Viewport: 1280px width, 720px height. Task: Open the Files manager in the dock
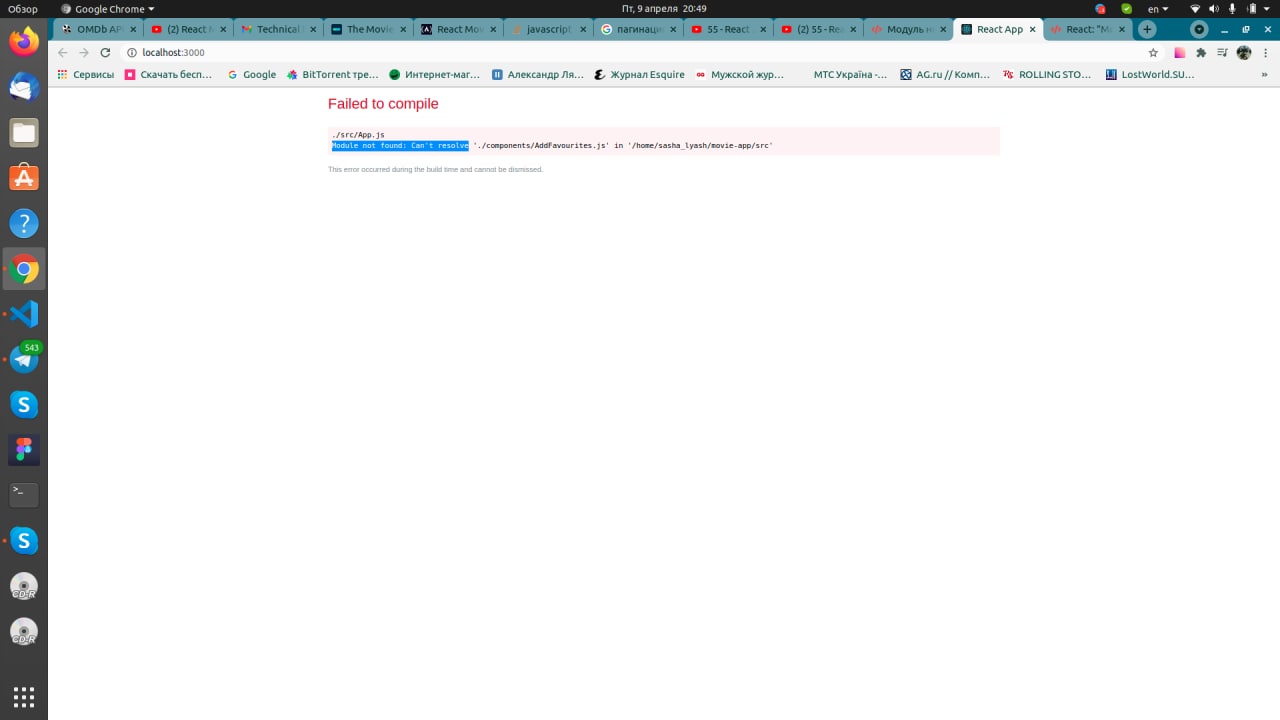[24, 133]
